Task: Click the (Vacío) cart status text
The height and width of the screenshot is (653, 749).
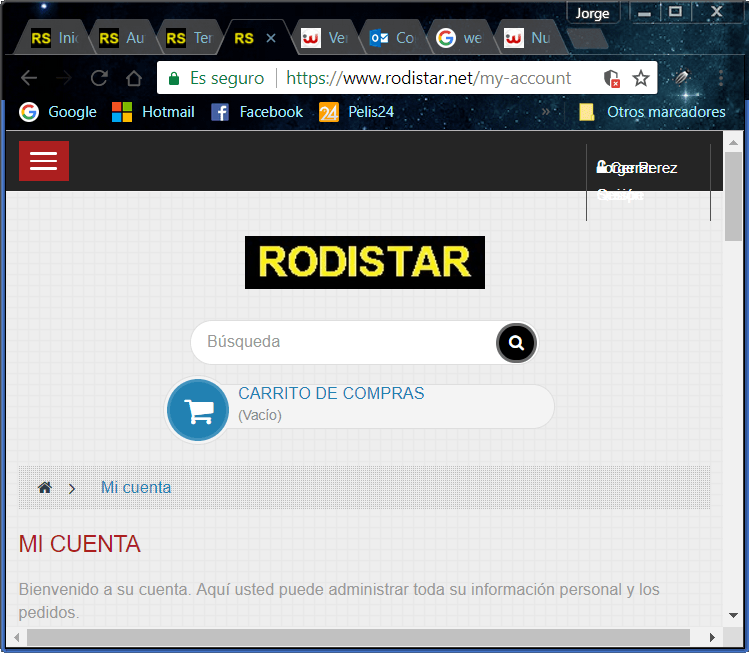Action: [260, 415]
